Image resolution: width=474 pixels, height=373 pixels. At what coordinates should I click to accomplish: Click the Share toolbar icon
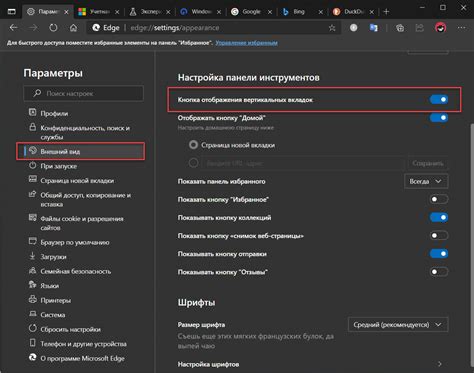(420, 28)
